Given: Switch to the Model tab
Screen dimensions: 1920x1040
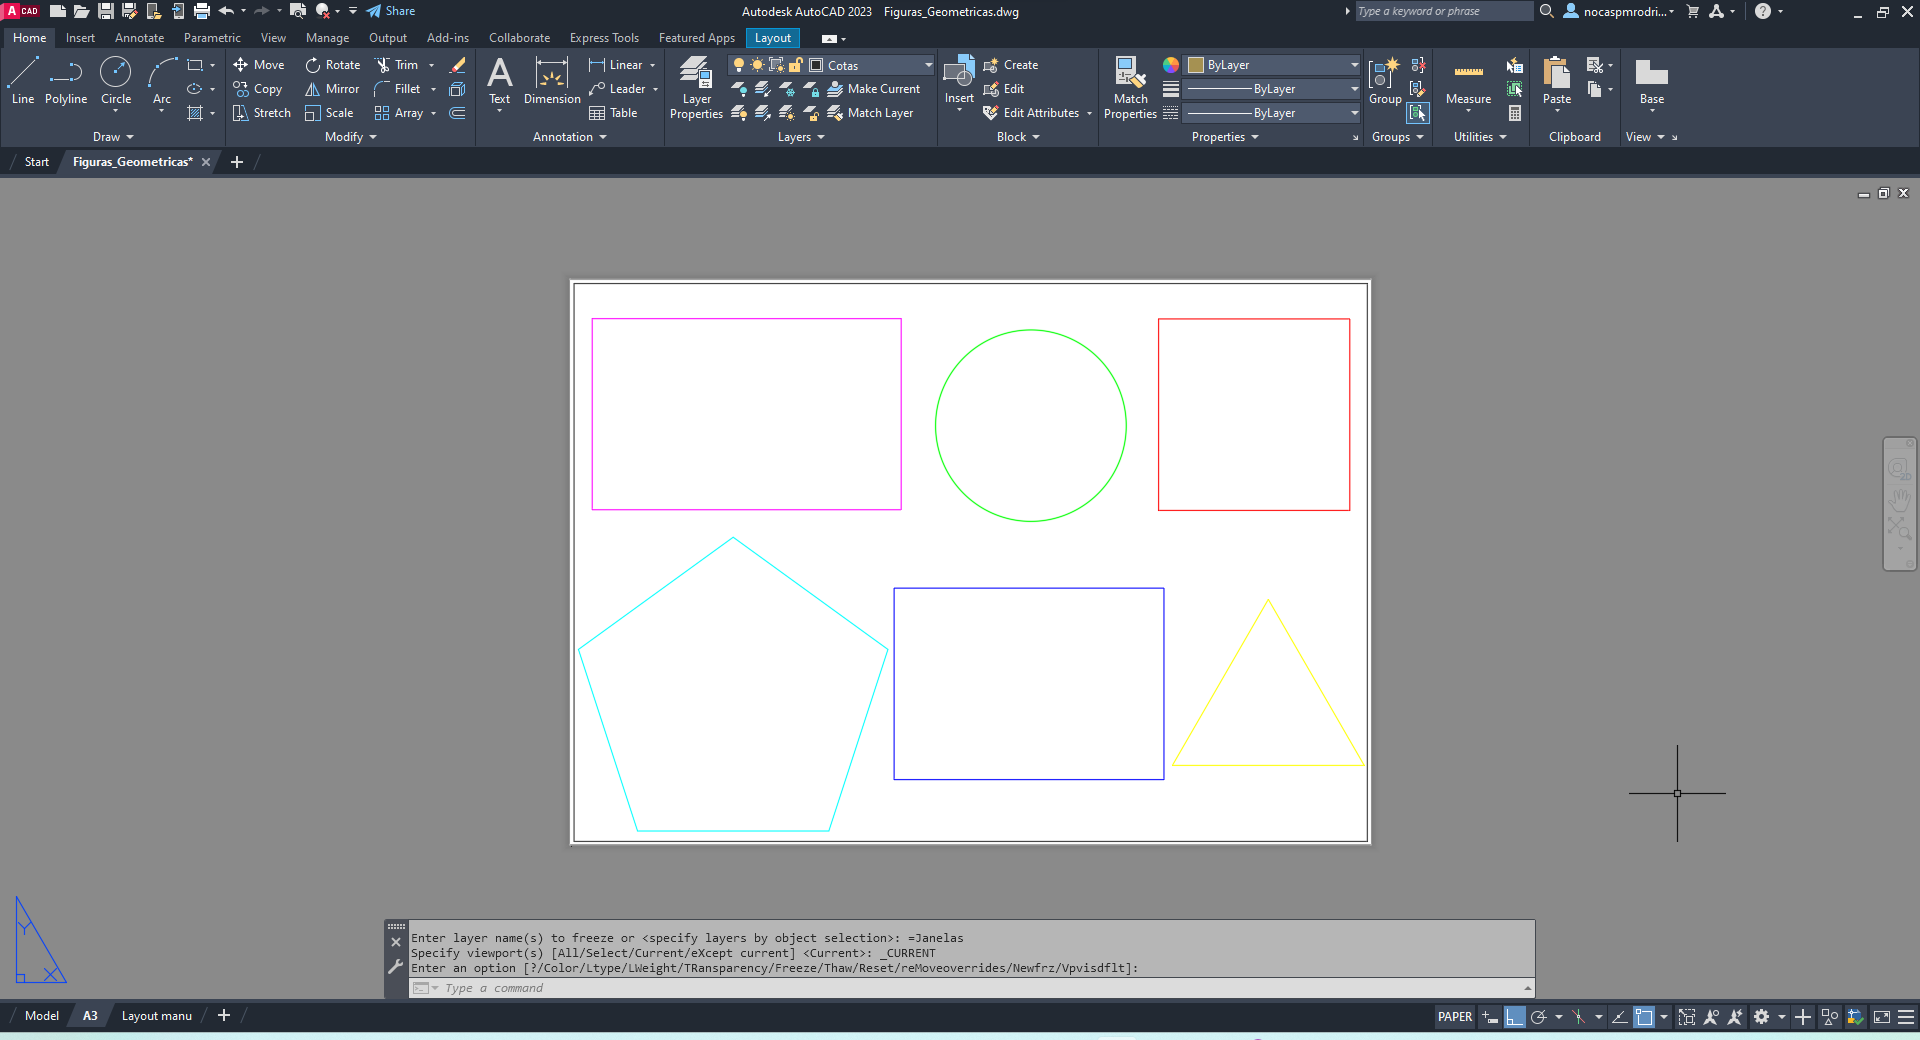Looking at the screenshot, I should click(x=42, y=1016).
